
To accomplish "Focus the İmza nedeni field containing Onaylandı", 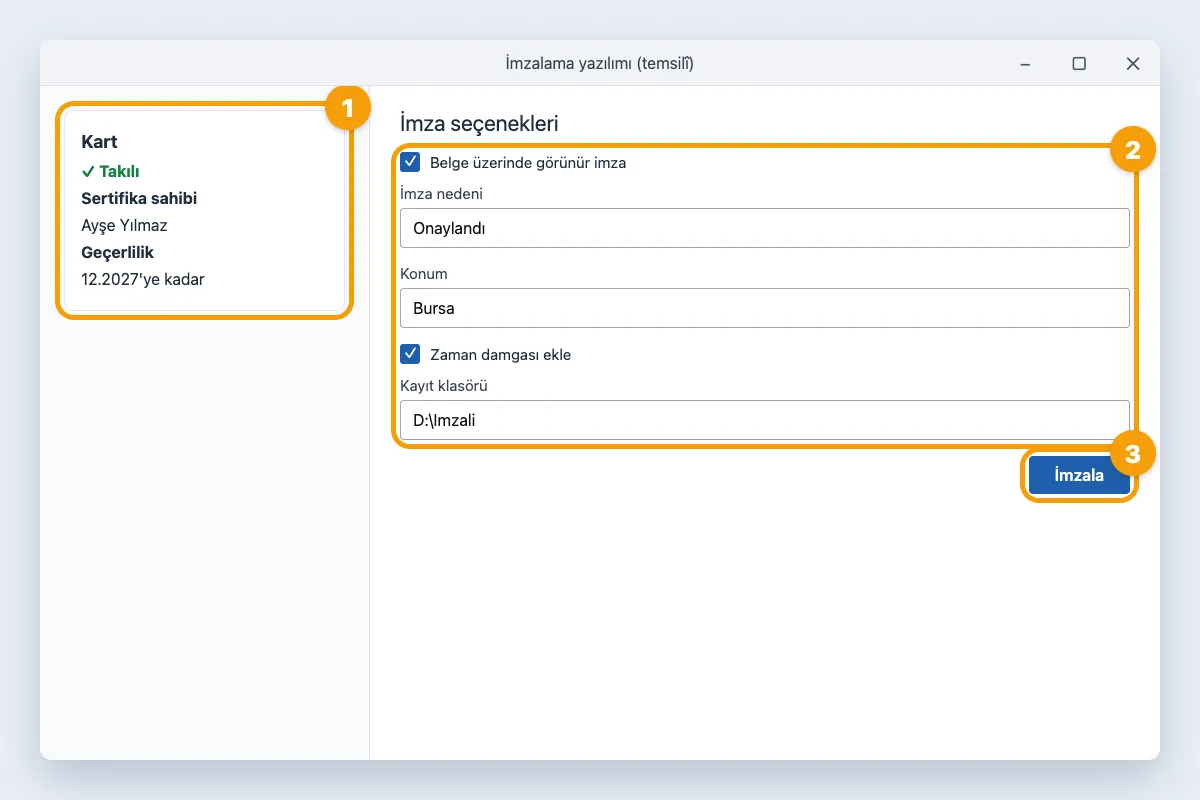I will [x=765, y=228].
